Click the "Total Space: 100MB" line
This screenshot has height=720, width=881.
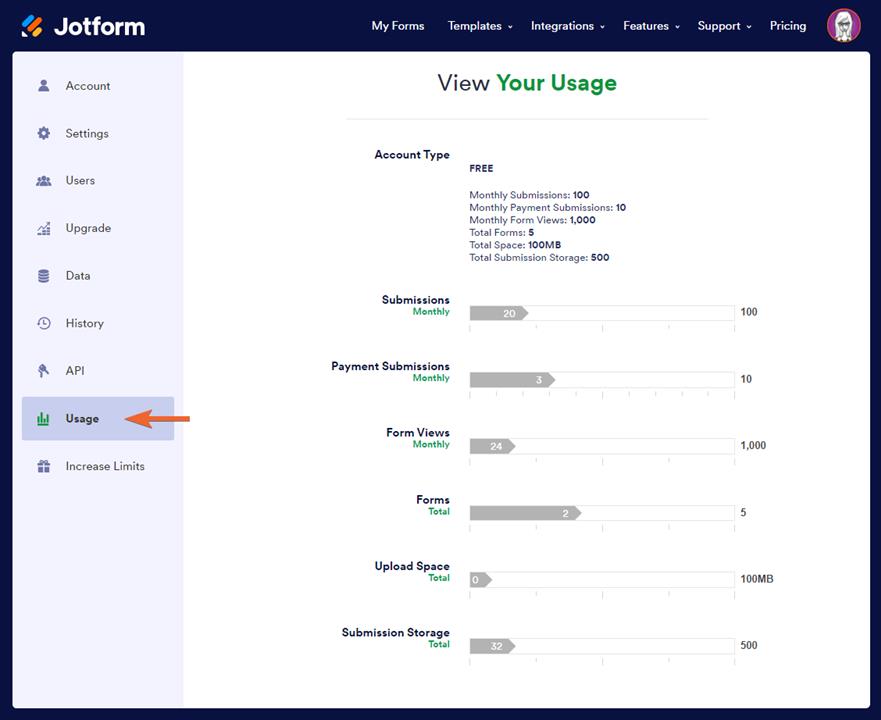tap(515, 244)
